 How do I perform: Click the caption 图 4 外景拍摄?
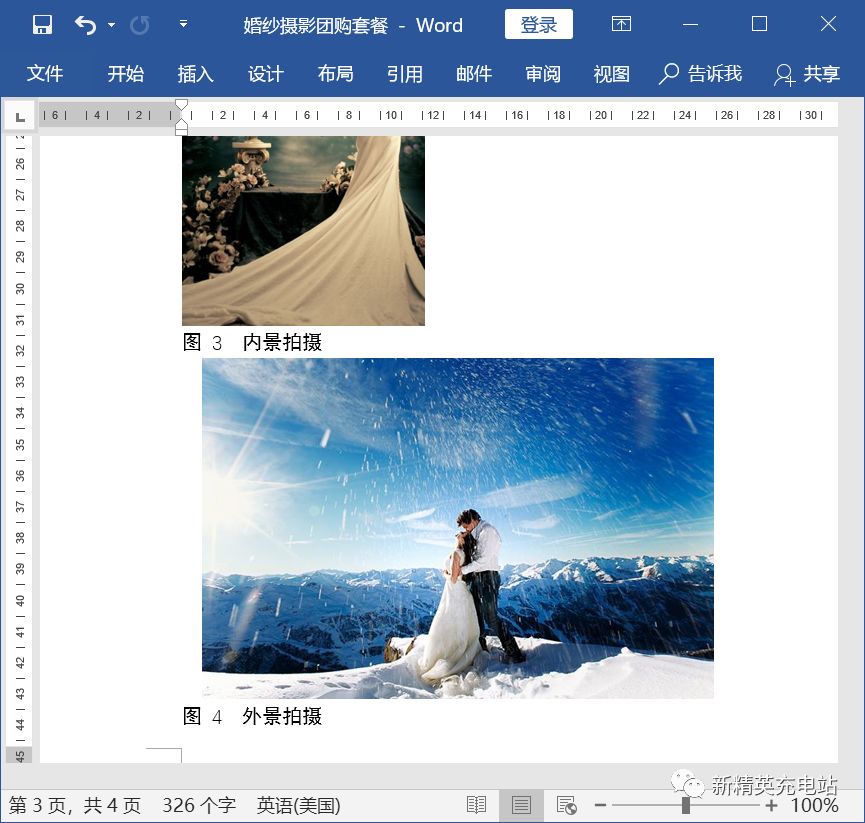pyautogui.click(x=252, y=717)
